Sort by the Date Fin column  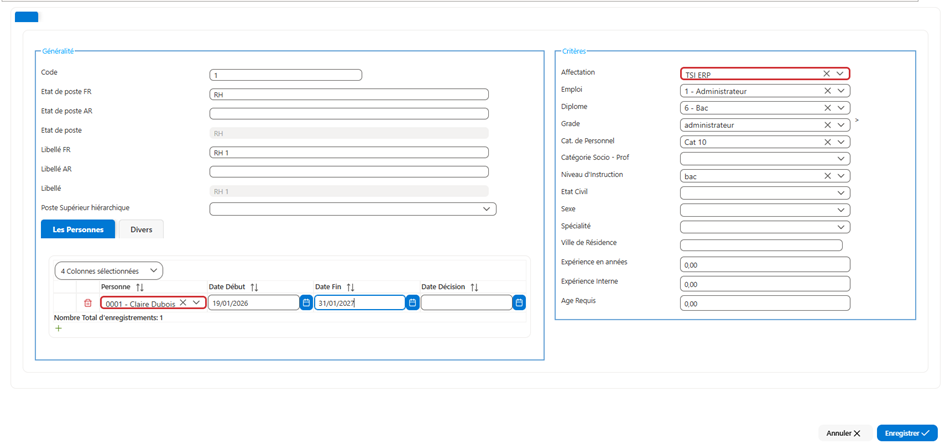tap(350, 287)
